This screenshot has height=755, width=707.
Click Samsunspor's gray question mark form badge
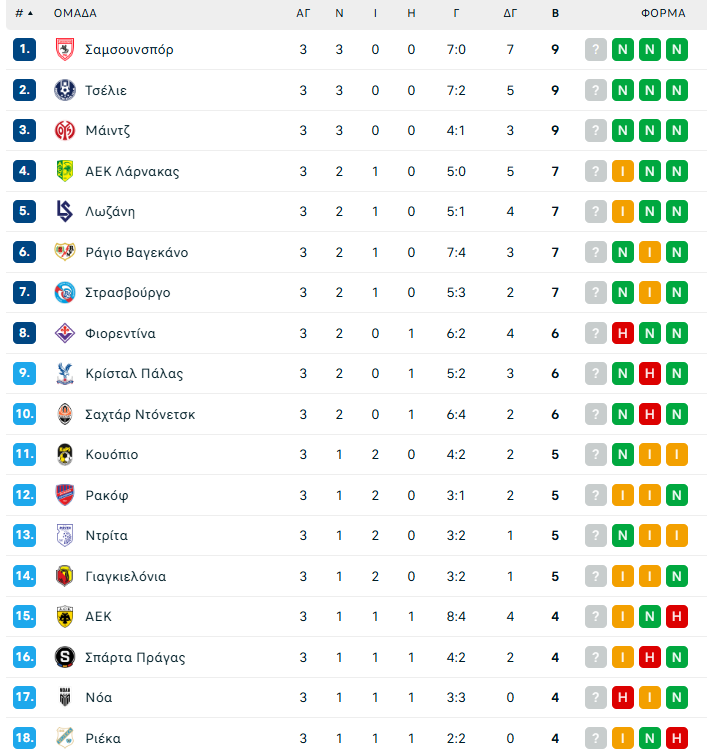(x=596, y=49)
